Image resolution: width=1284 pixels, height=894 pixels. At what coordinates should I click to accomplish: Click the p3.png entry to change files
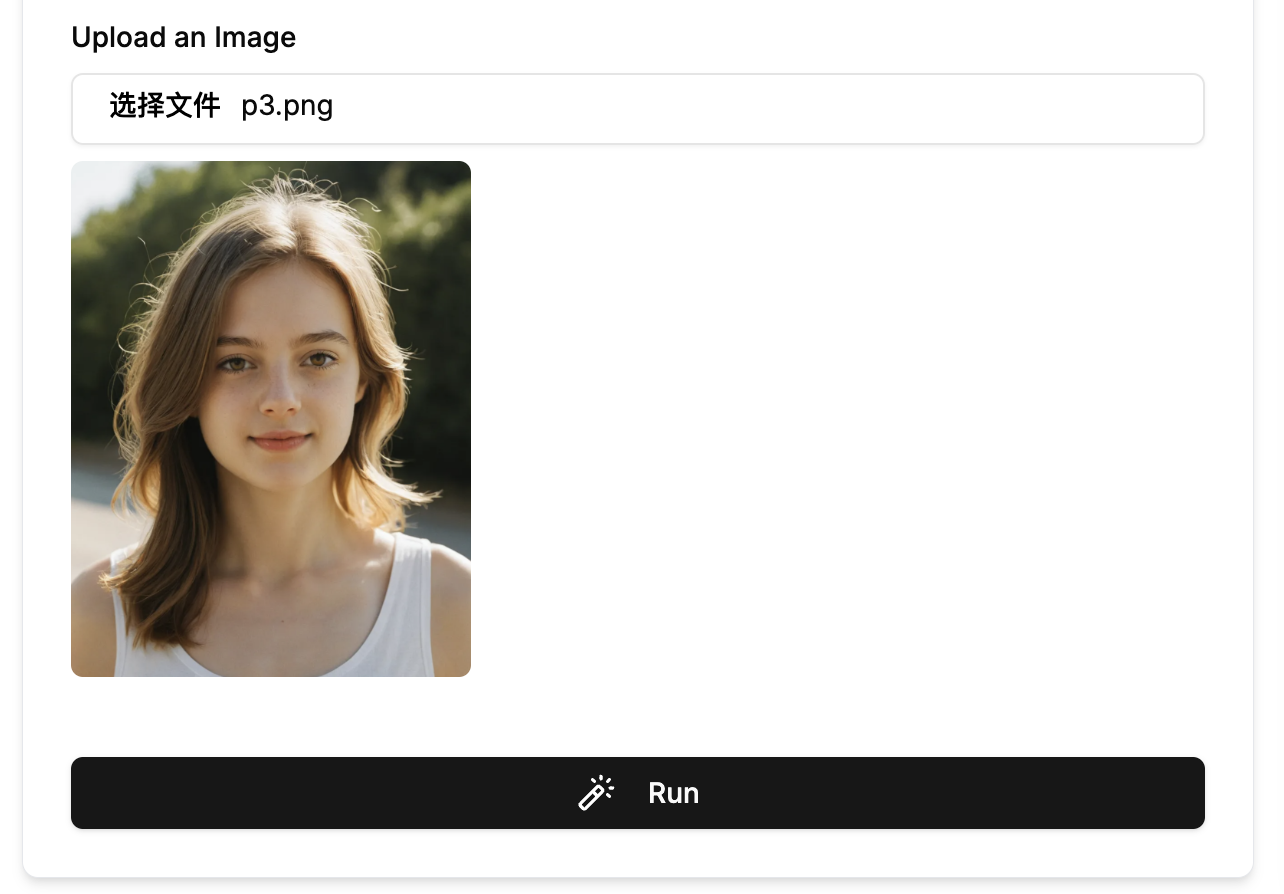(287, 106)
